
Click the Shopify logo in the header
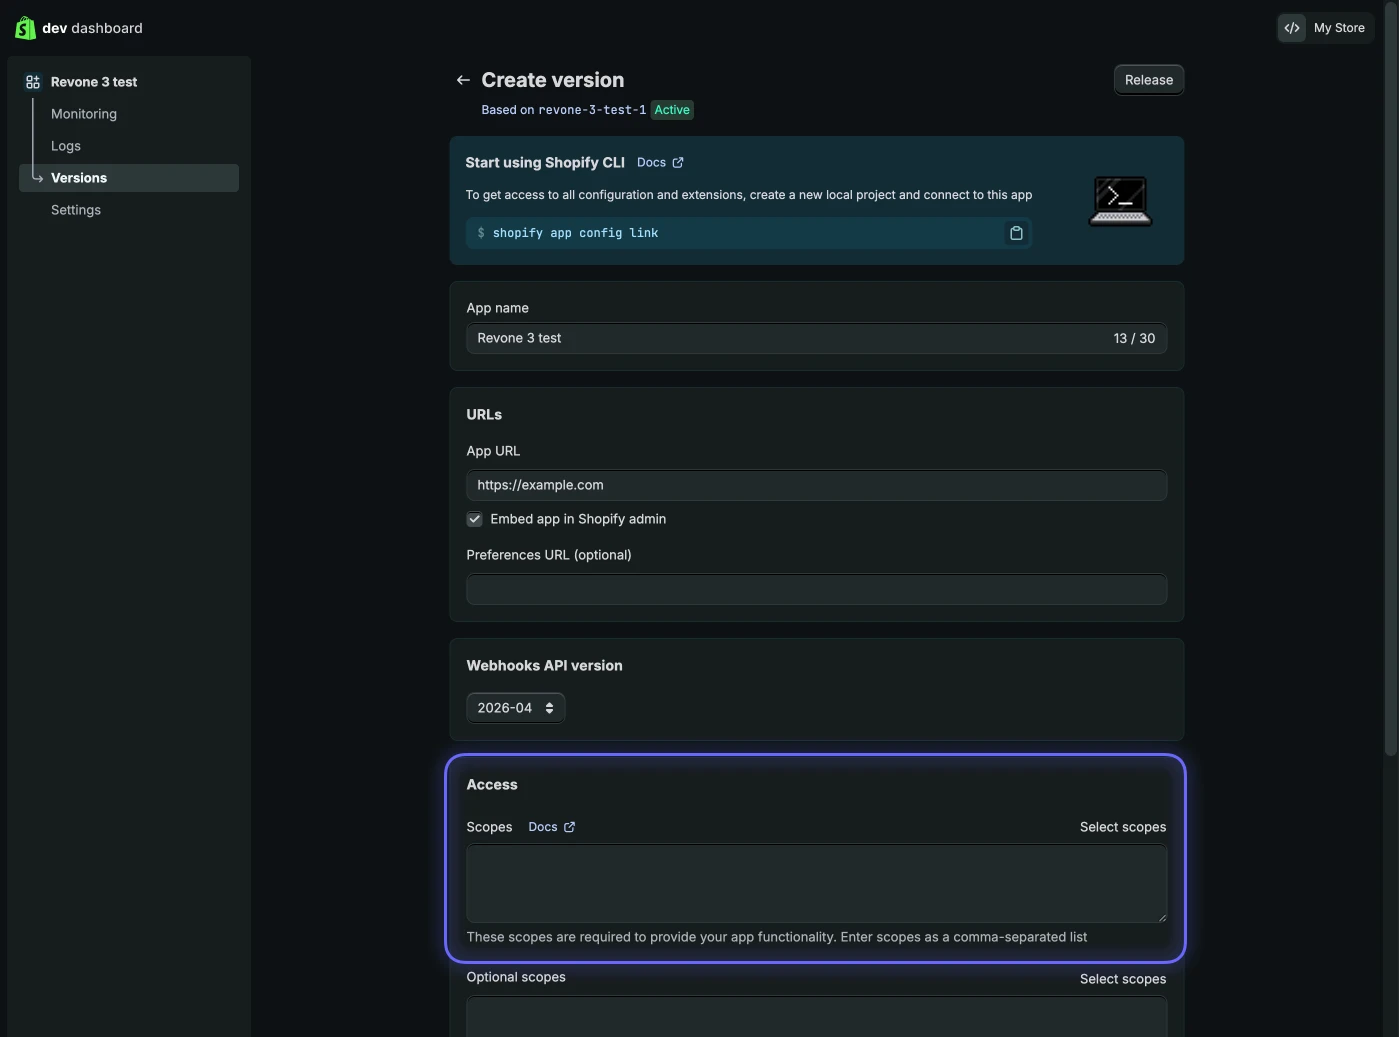(25, 28)
